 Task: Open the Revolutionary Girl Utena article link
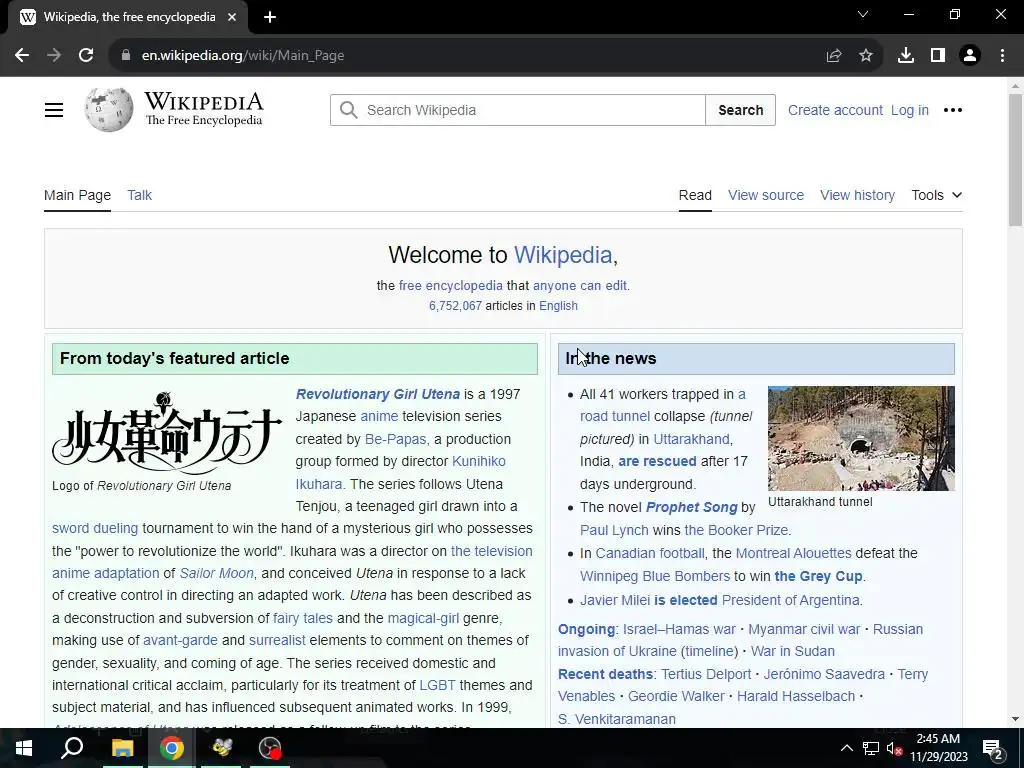click(377, 394)
